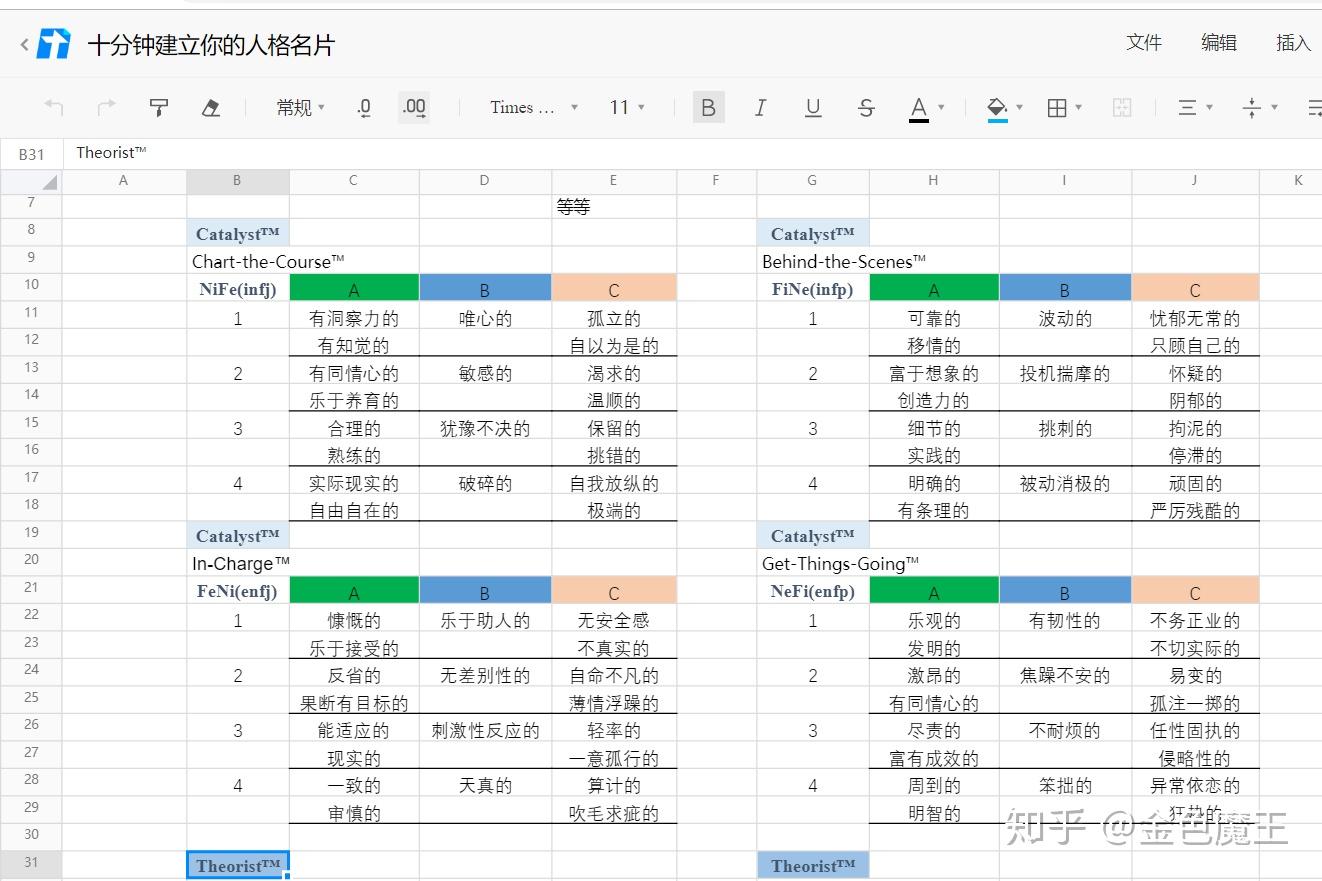Toggle strikethrough formatting
This screenshot has width=1322, height=881.
click(865, 107)
